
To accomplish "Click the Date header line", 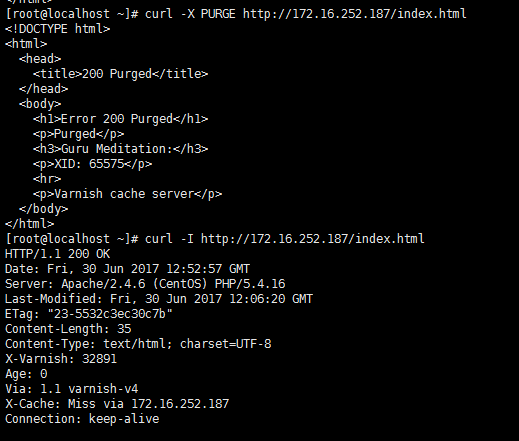I will [127, 269].
